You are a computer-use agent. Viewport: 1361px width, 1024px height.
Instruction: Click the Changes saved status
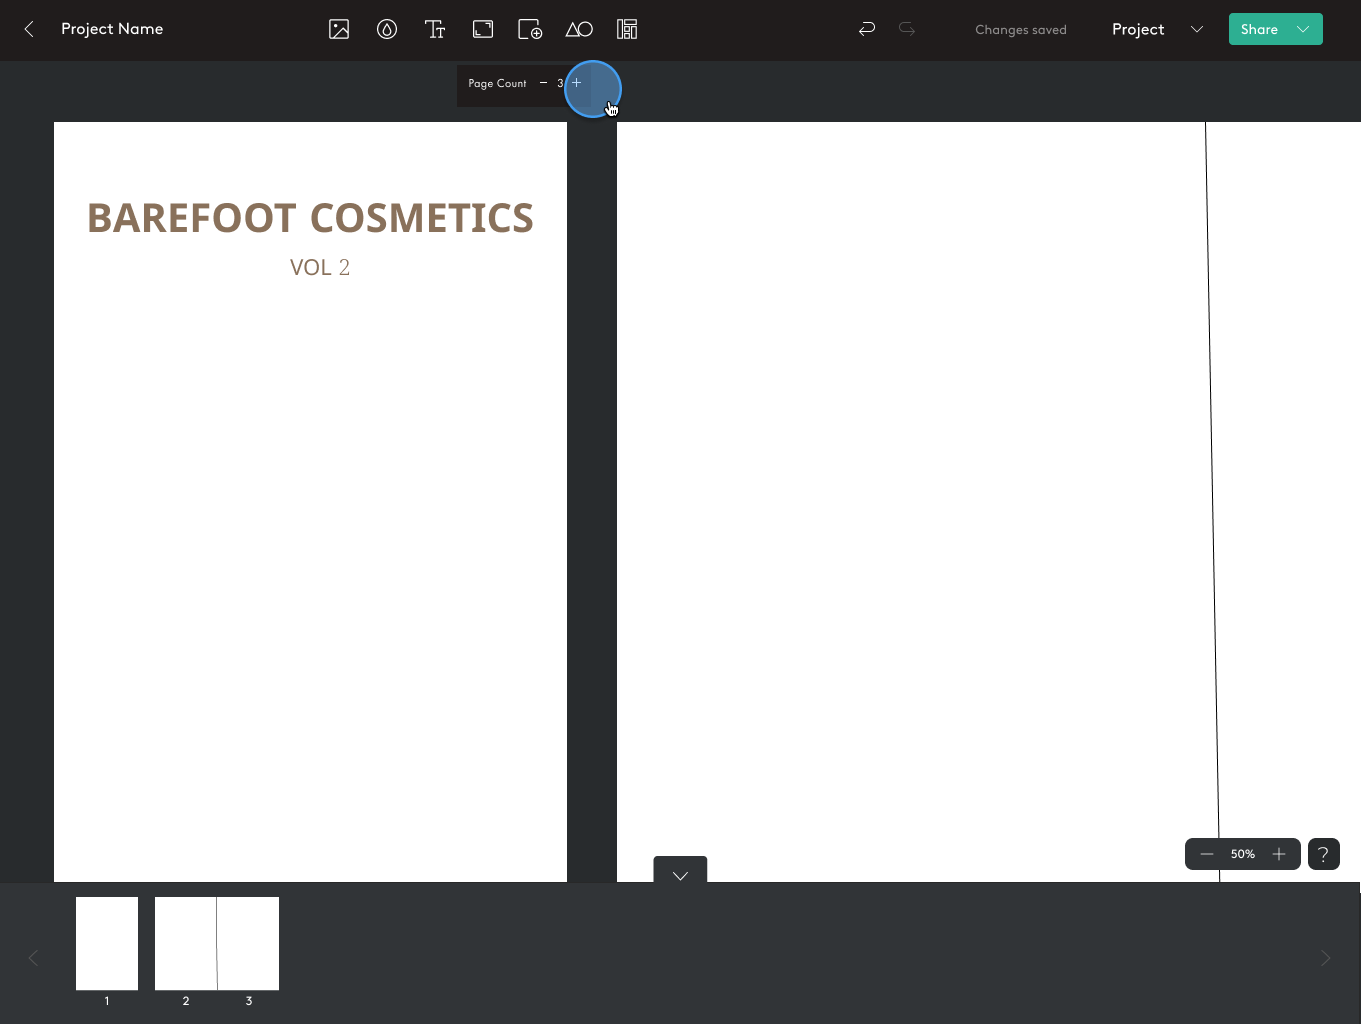pos(1021,30)
